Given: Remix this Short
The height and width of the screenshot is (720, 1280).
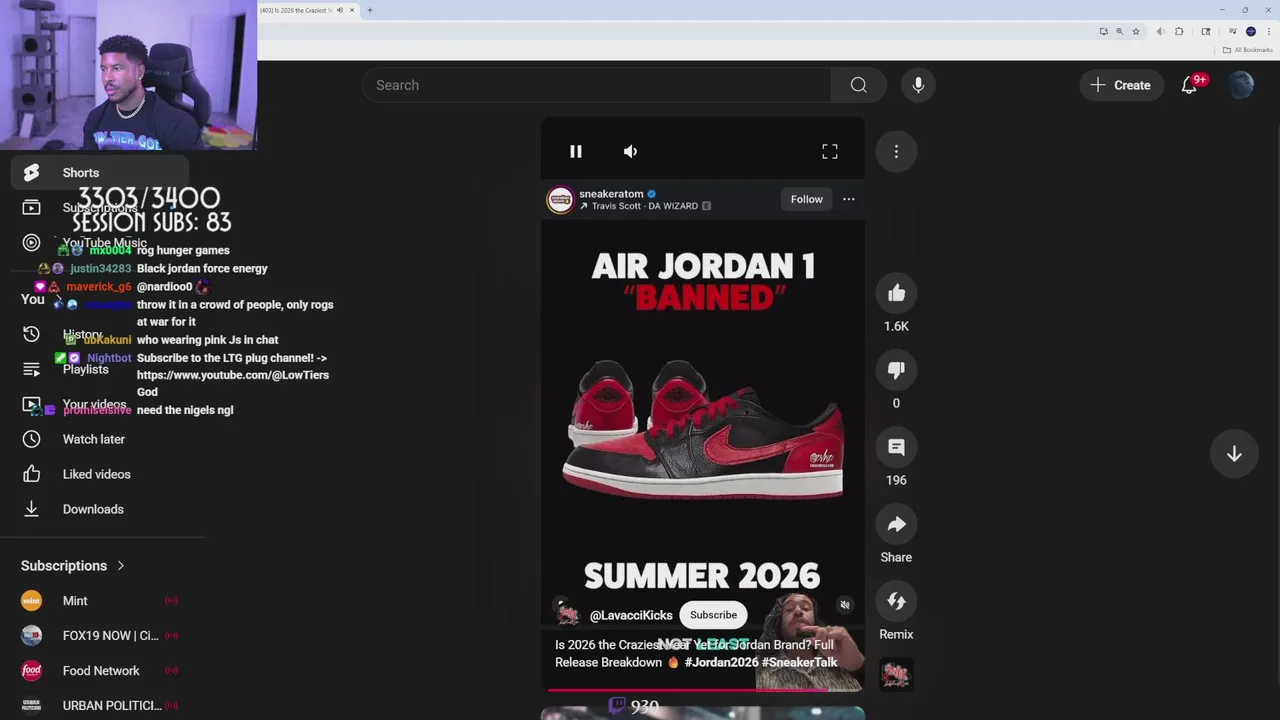Looking at the screenshot, I should 896,601.
